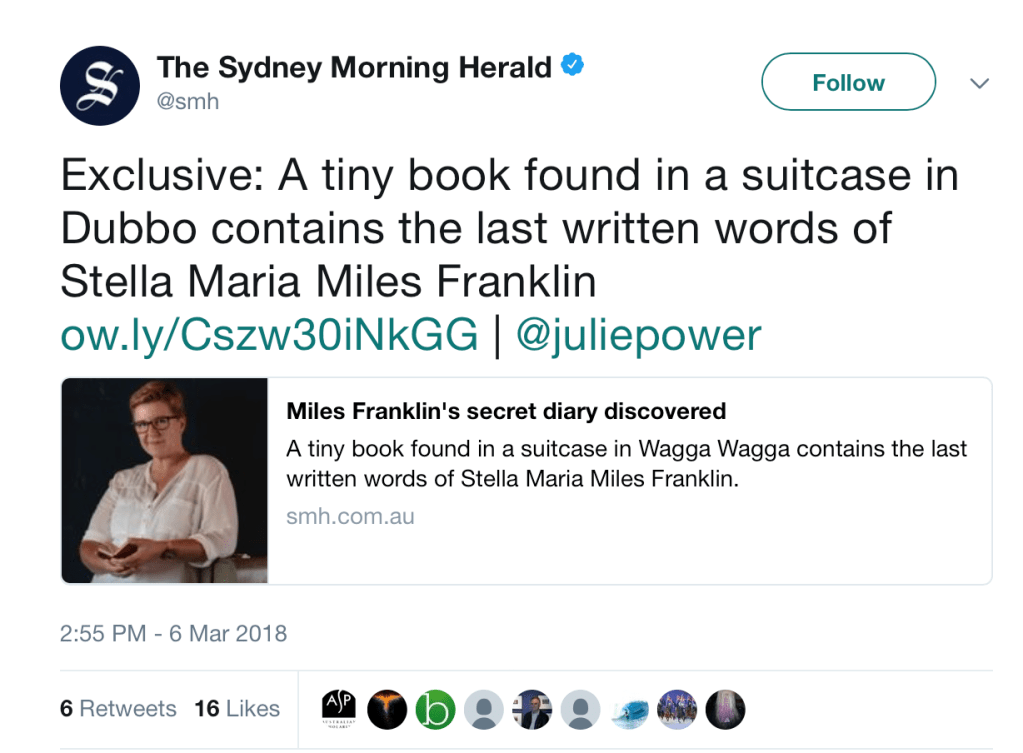Click the first grey default avatar
Image resolution: width=1023 pixels, height=753 pixels.
coord(485,709)
